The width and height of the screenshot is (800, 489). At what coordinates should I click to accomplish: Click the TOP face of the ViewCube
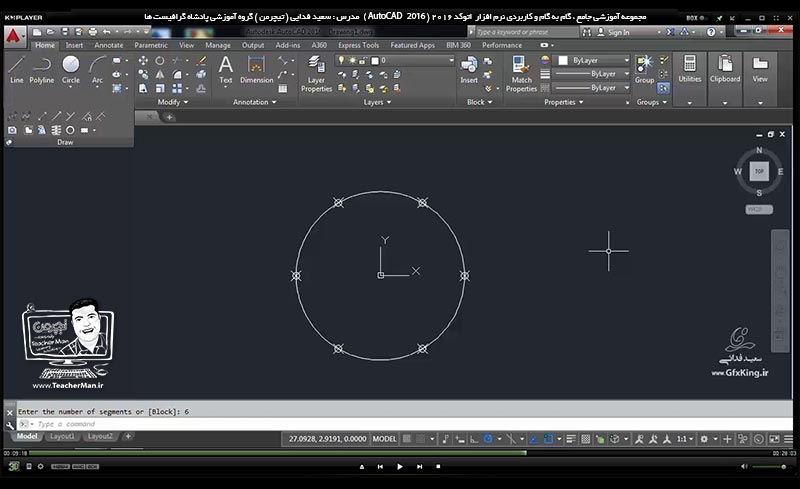(x=759, y=171)
